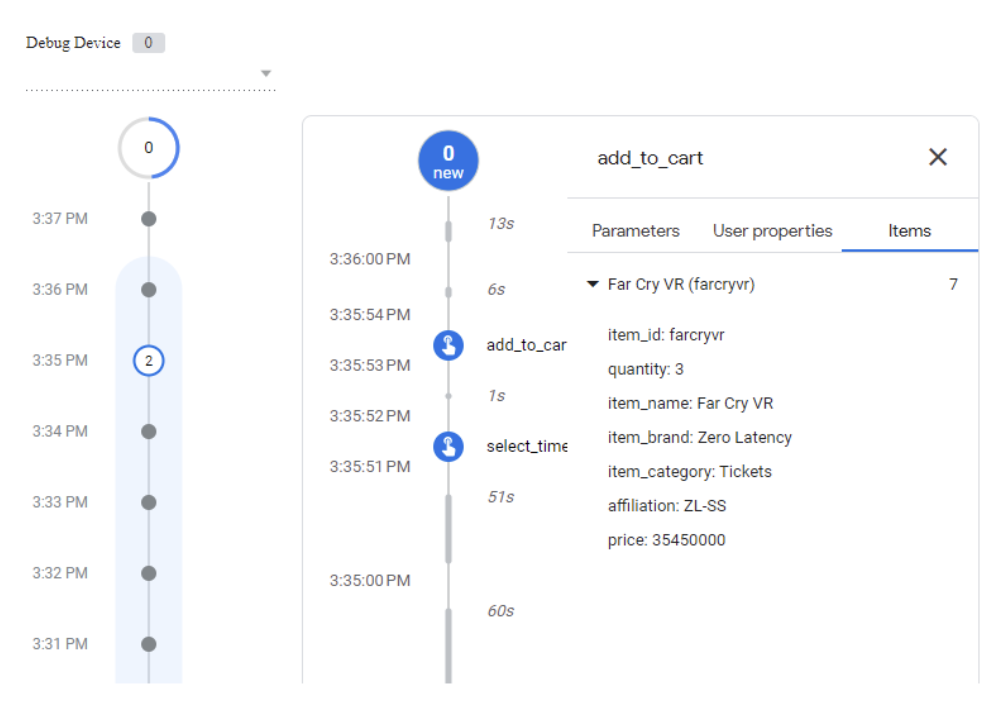Collapse the Far Cry VR item
The width and height of the screenshot is (992, 728).
point(593,284)
